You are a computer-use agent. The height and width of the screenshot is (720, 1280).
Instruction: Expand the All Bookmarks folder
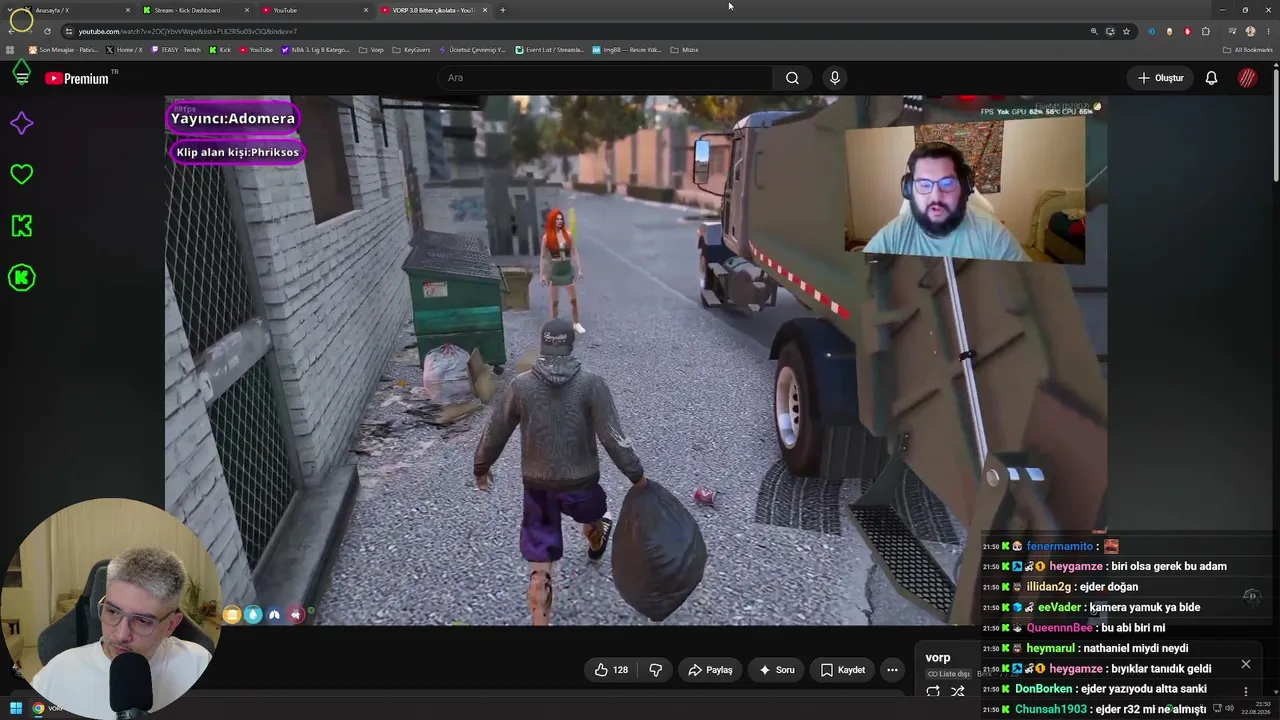[1247, 50]
